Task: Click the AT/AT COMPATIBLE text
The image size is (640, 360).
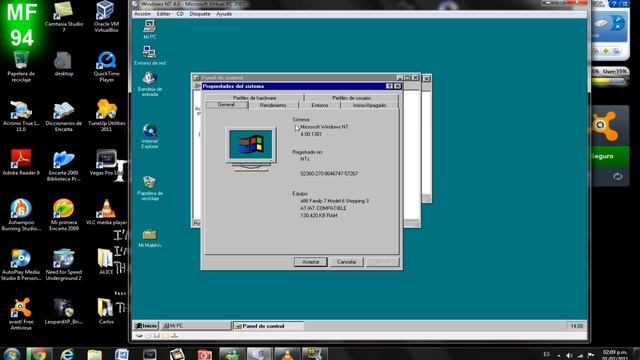Action: tap(323, 208)
